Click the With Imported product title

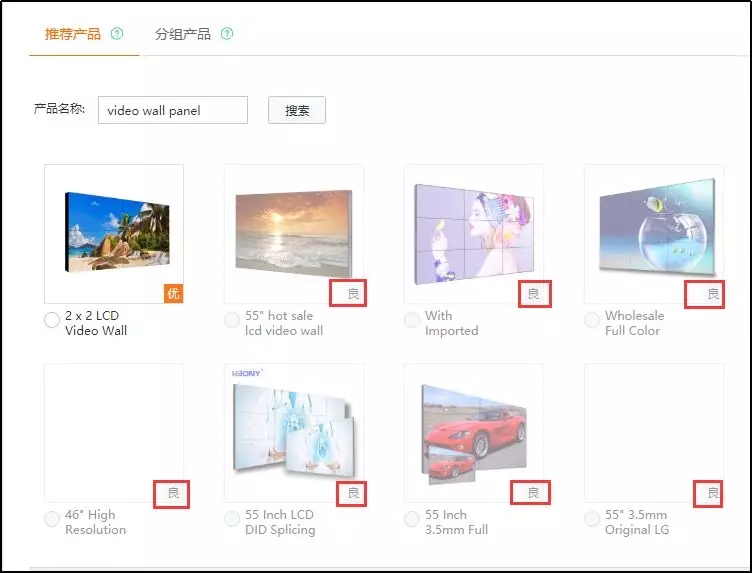pyautogui.click(x=451, y=323)
